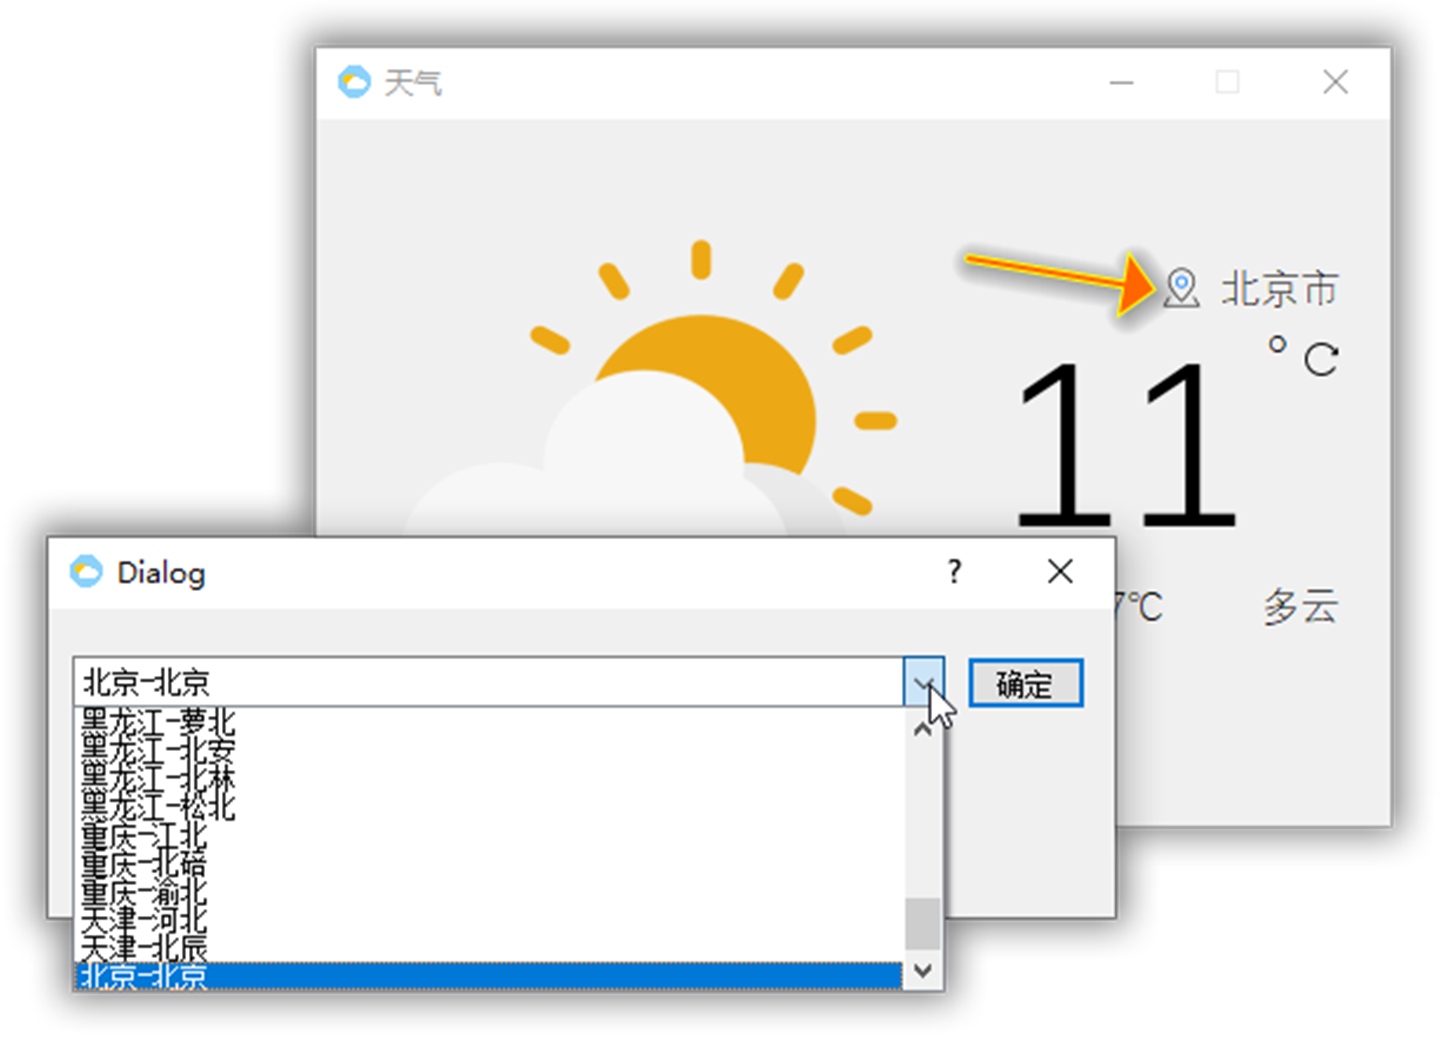The image size is (1440, 1040).
Task: Click the 多云 weather condition text
Action: [1298, 604]
